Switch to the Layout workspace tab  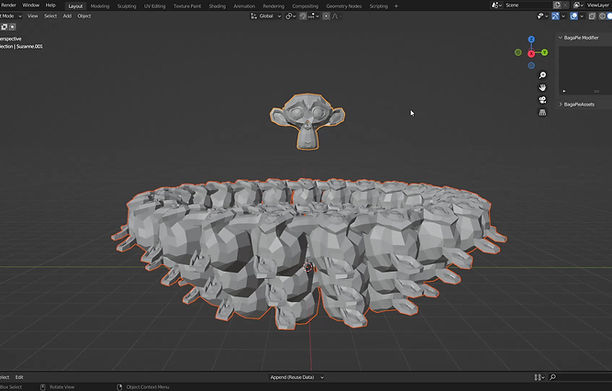point(75,6)
